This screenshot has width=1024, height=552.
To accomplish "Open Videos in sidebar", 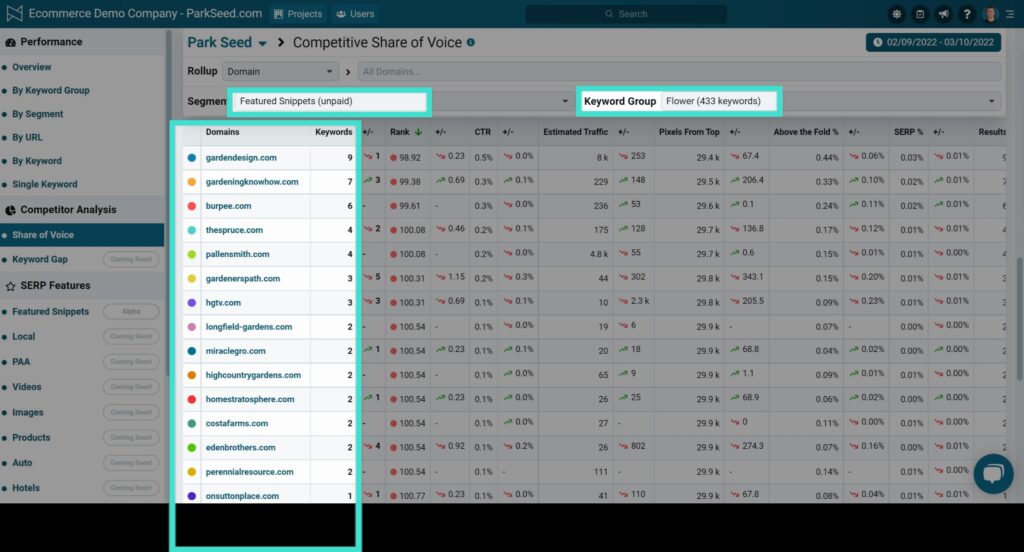I will click(27, 387).
